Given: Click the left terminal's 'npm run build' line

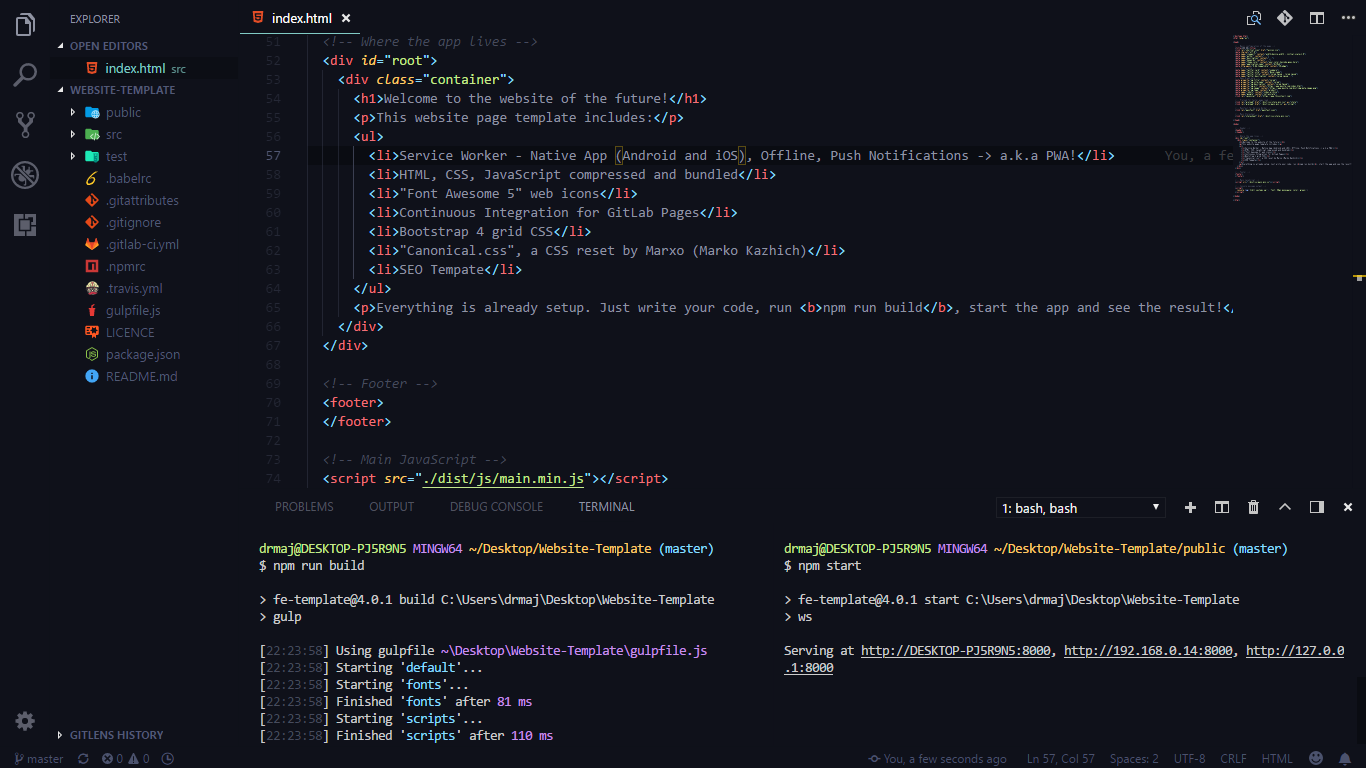Looking at the screenshot, I should click(x=311, y=566).
